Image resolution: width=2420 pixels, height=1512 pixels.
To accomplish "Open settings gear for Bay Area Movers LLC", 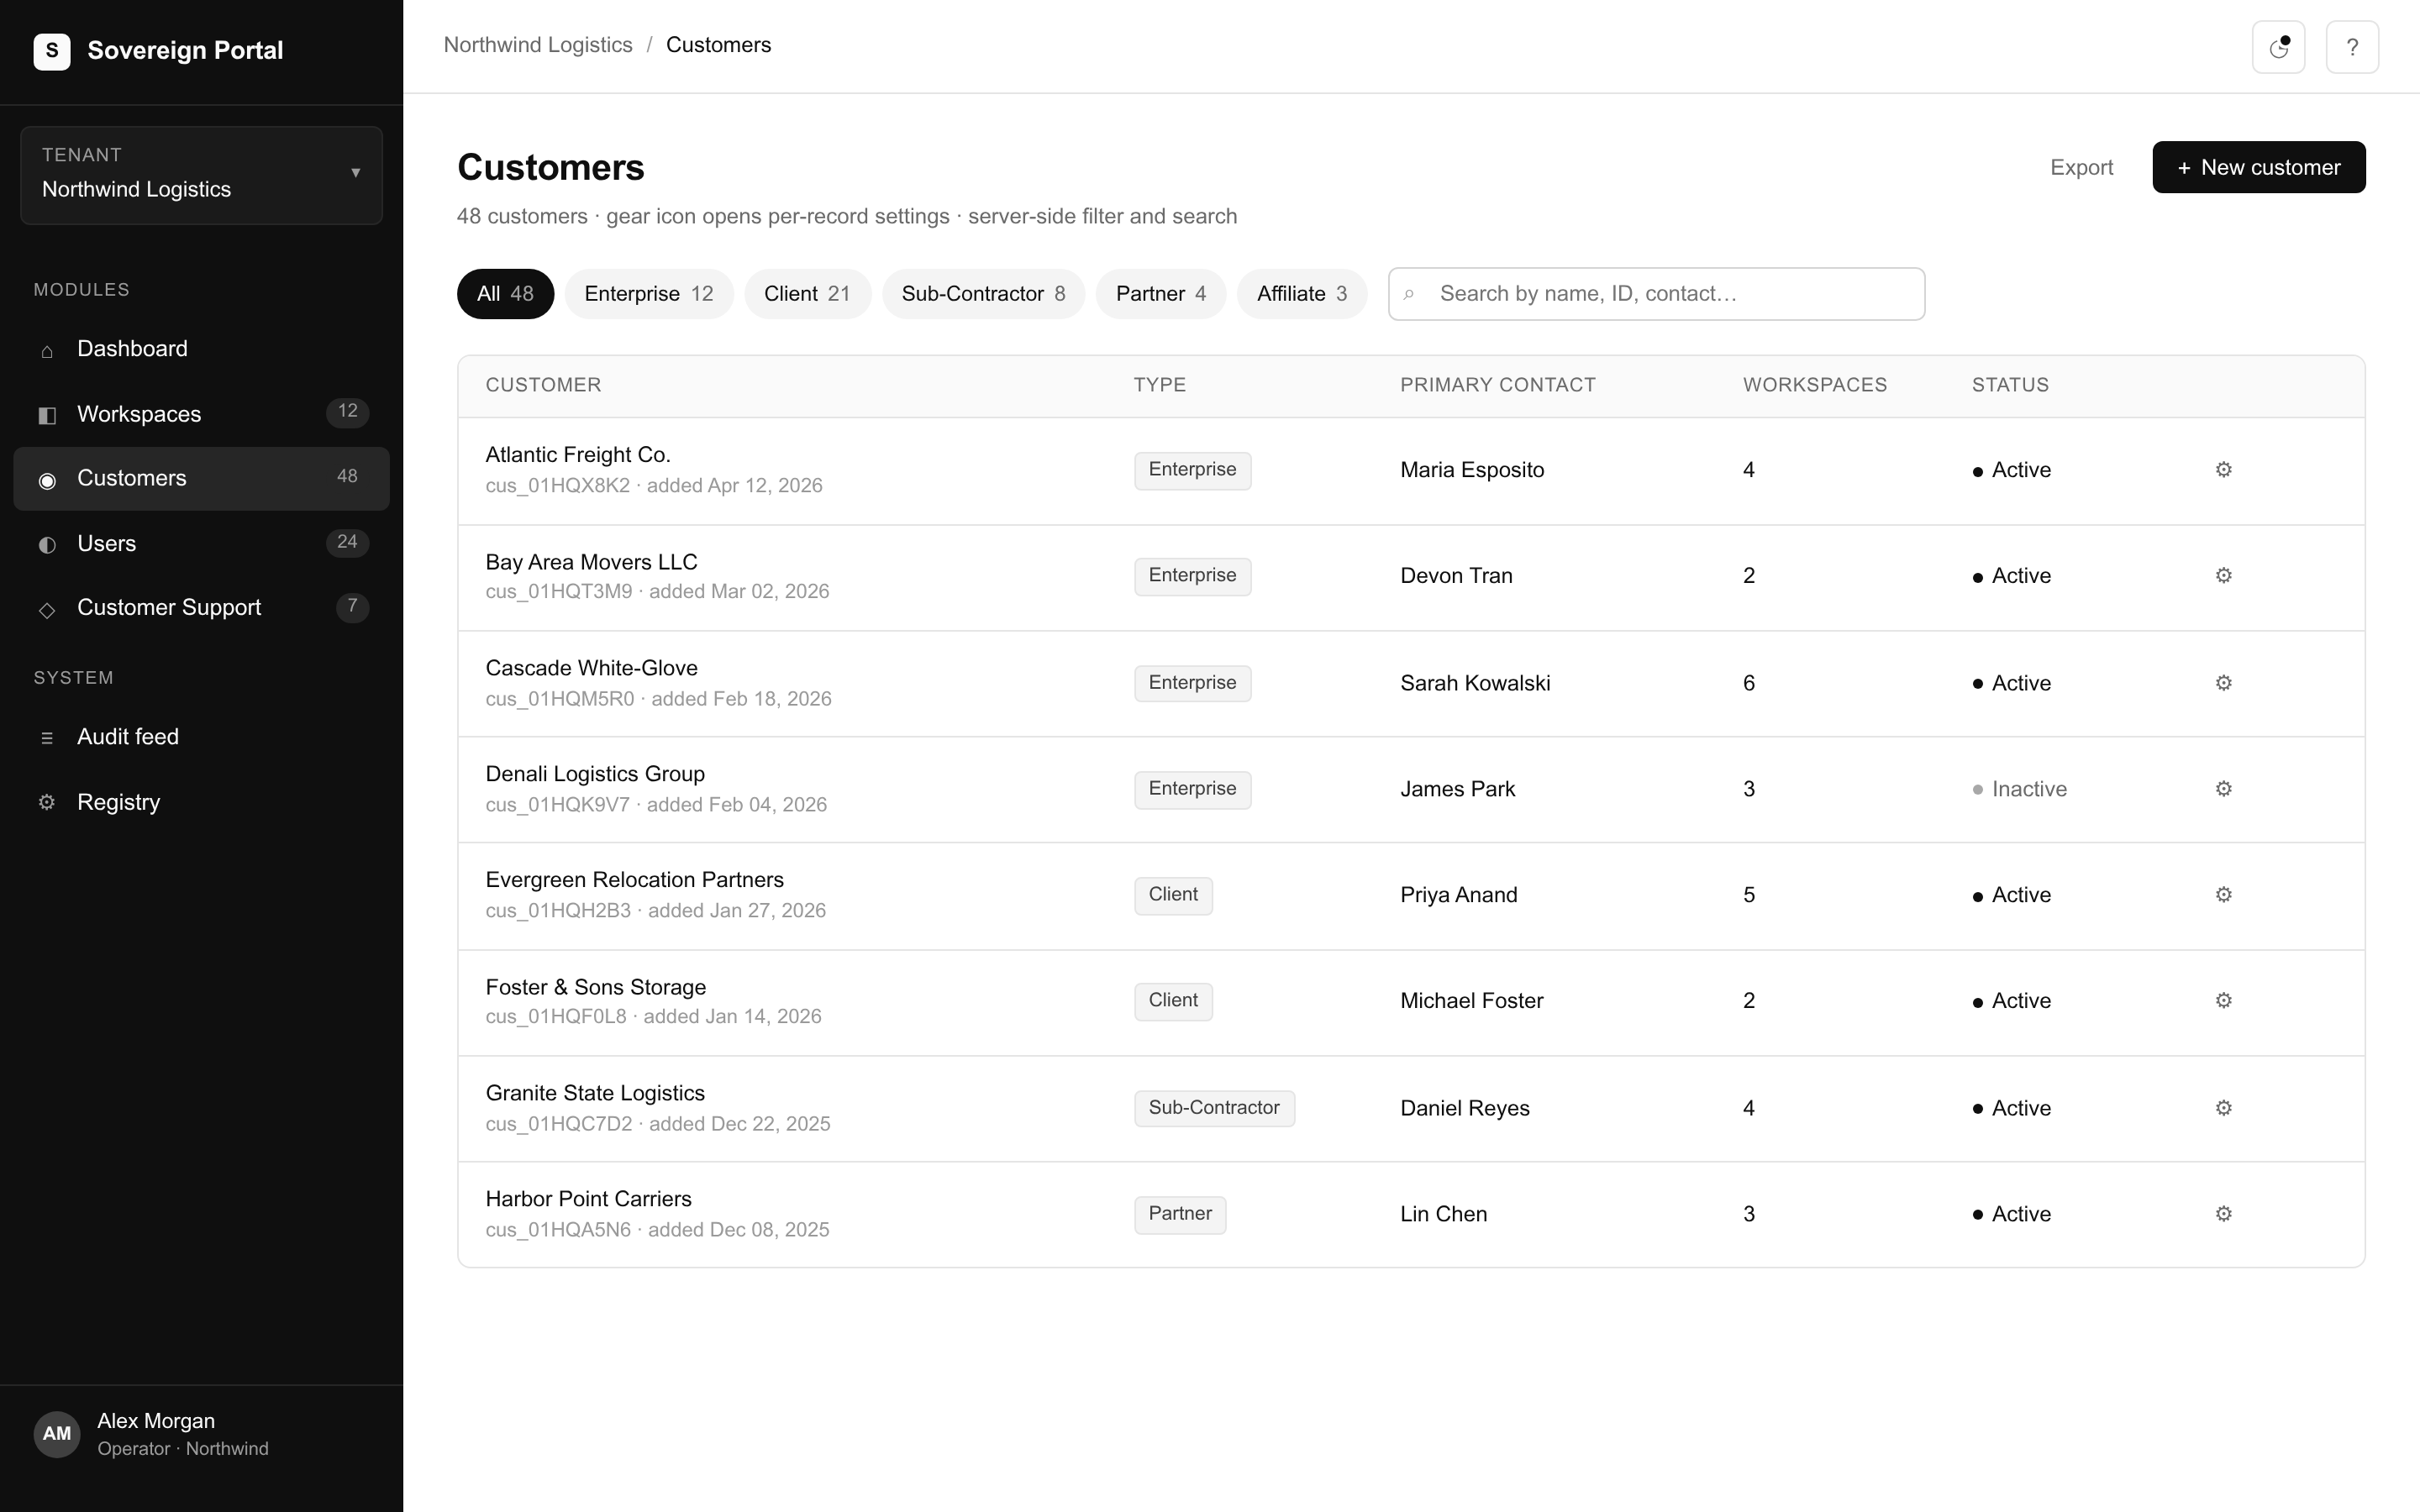I will point(2223,576).
